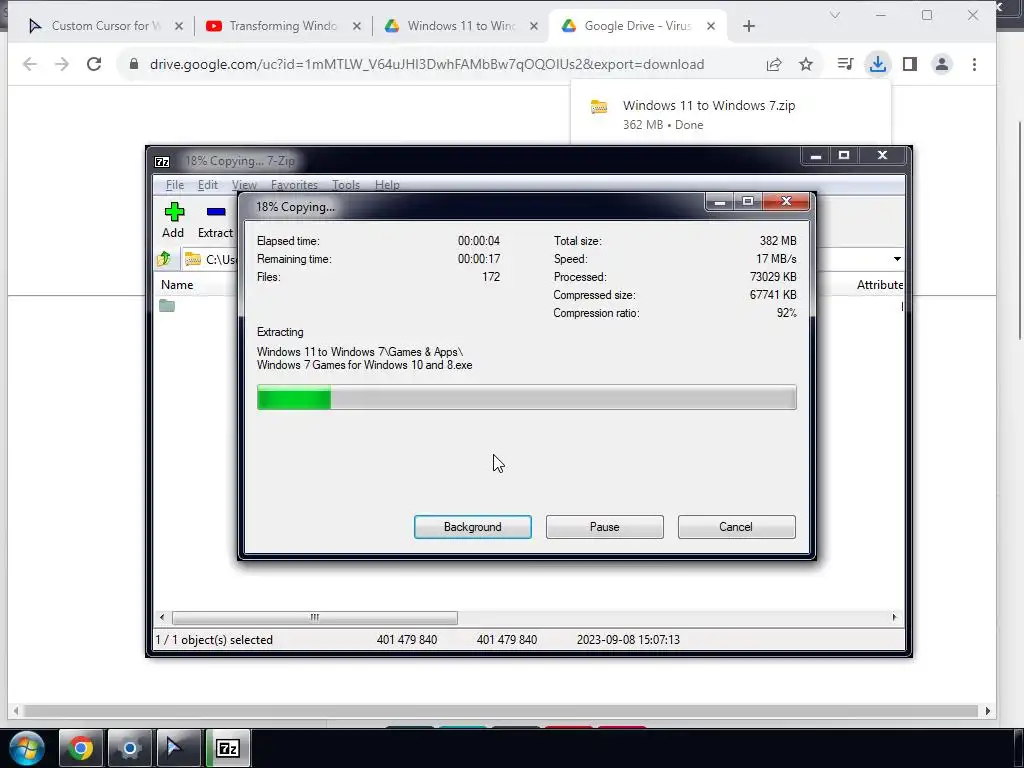Open the zip file icon in downloads popup
Image resolution: width=1024 pixels, height=768 pixels.
pos(599,107)
